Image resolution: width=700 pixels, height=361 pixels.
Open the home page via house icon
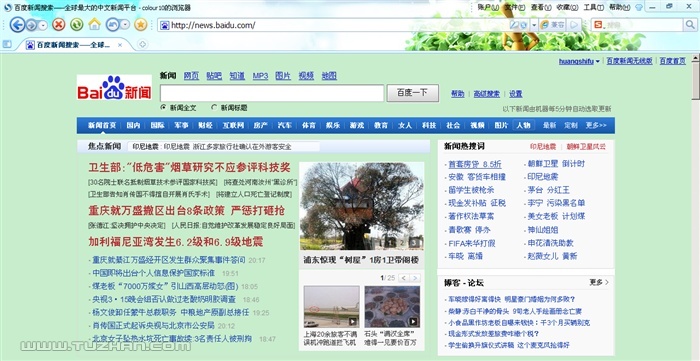click(x=95, y=24)
